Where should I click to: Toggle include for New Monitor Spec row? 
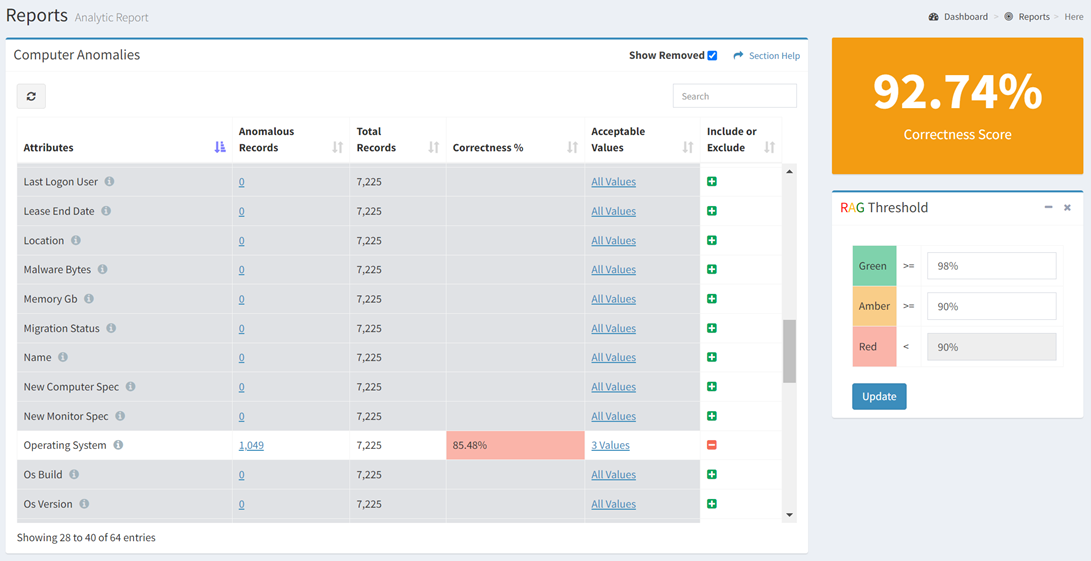[x=712, y=416]
